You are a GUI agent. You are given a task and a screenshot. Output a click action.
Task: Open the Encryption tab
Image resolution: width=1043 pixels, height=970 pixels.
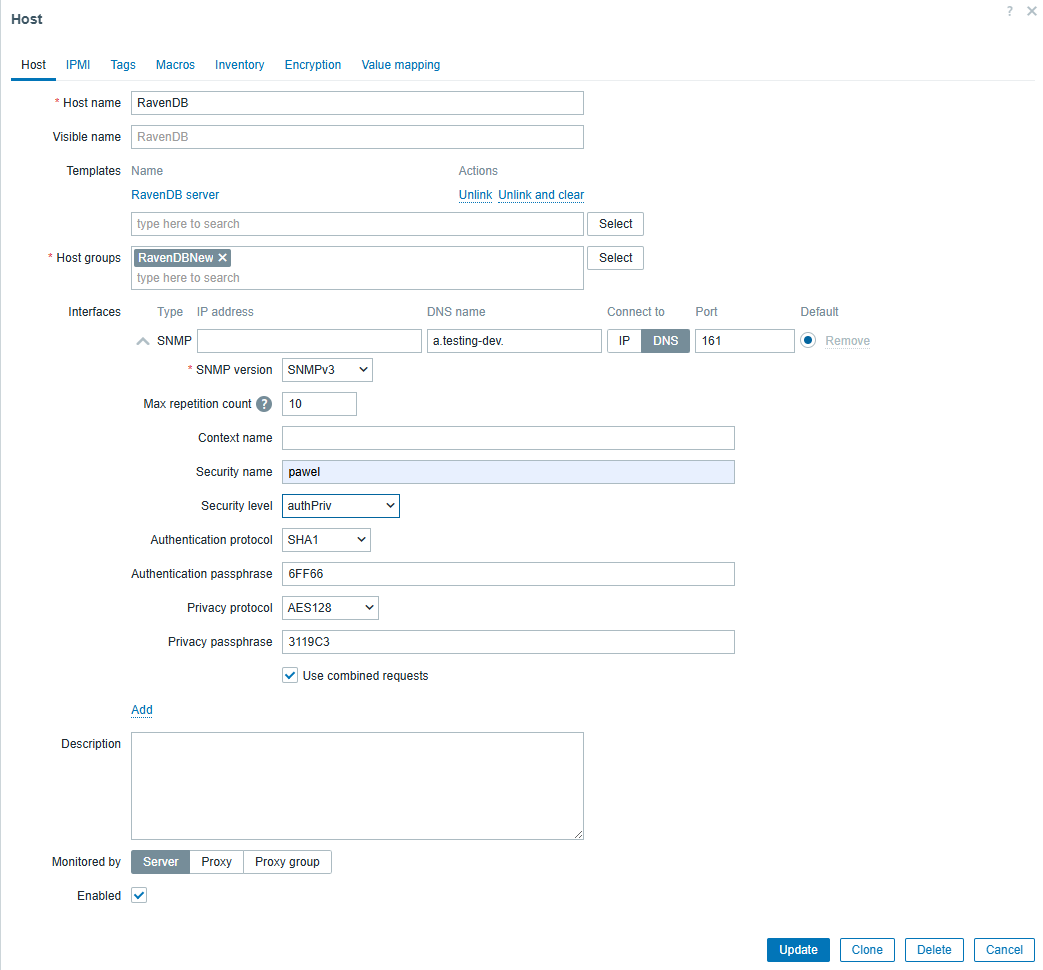point(312,65)
